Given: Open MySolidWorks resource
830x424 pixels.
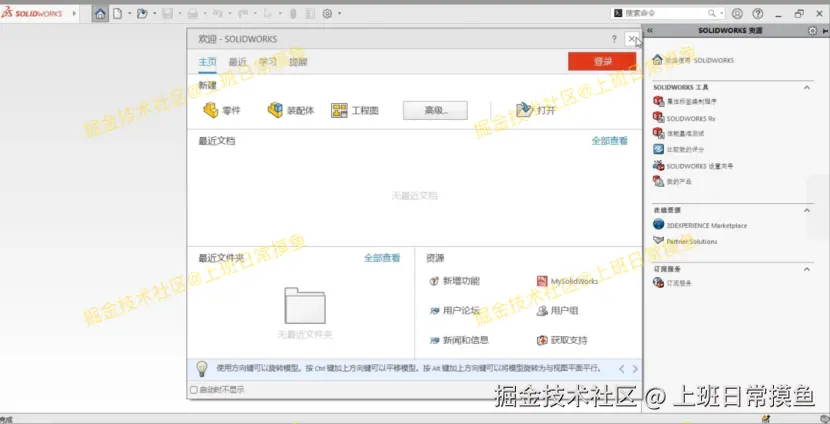Looking at the screenshot, I should pos(567,281).
